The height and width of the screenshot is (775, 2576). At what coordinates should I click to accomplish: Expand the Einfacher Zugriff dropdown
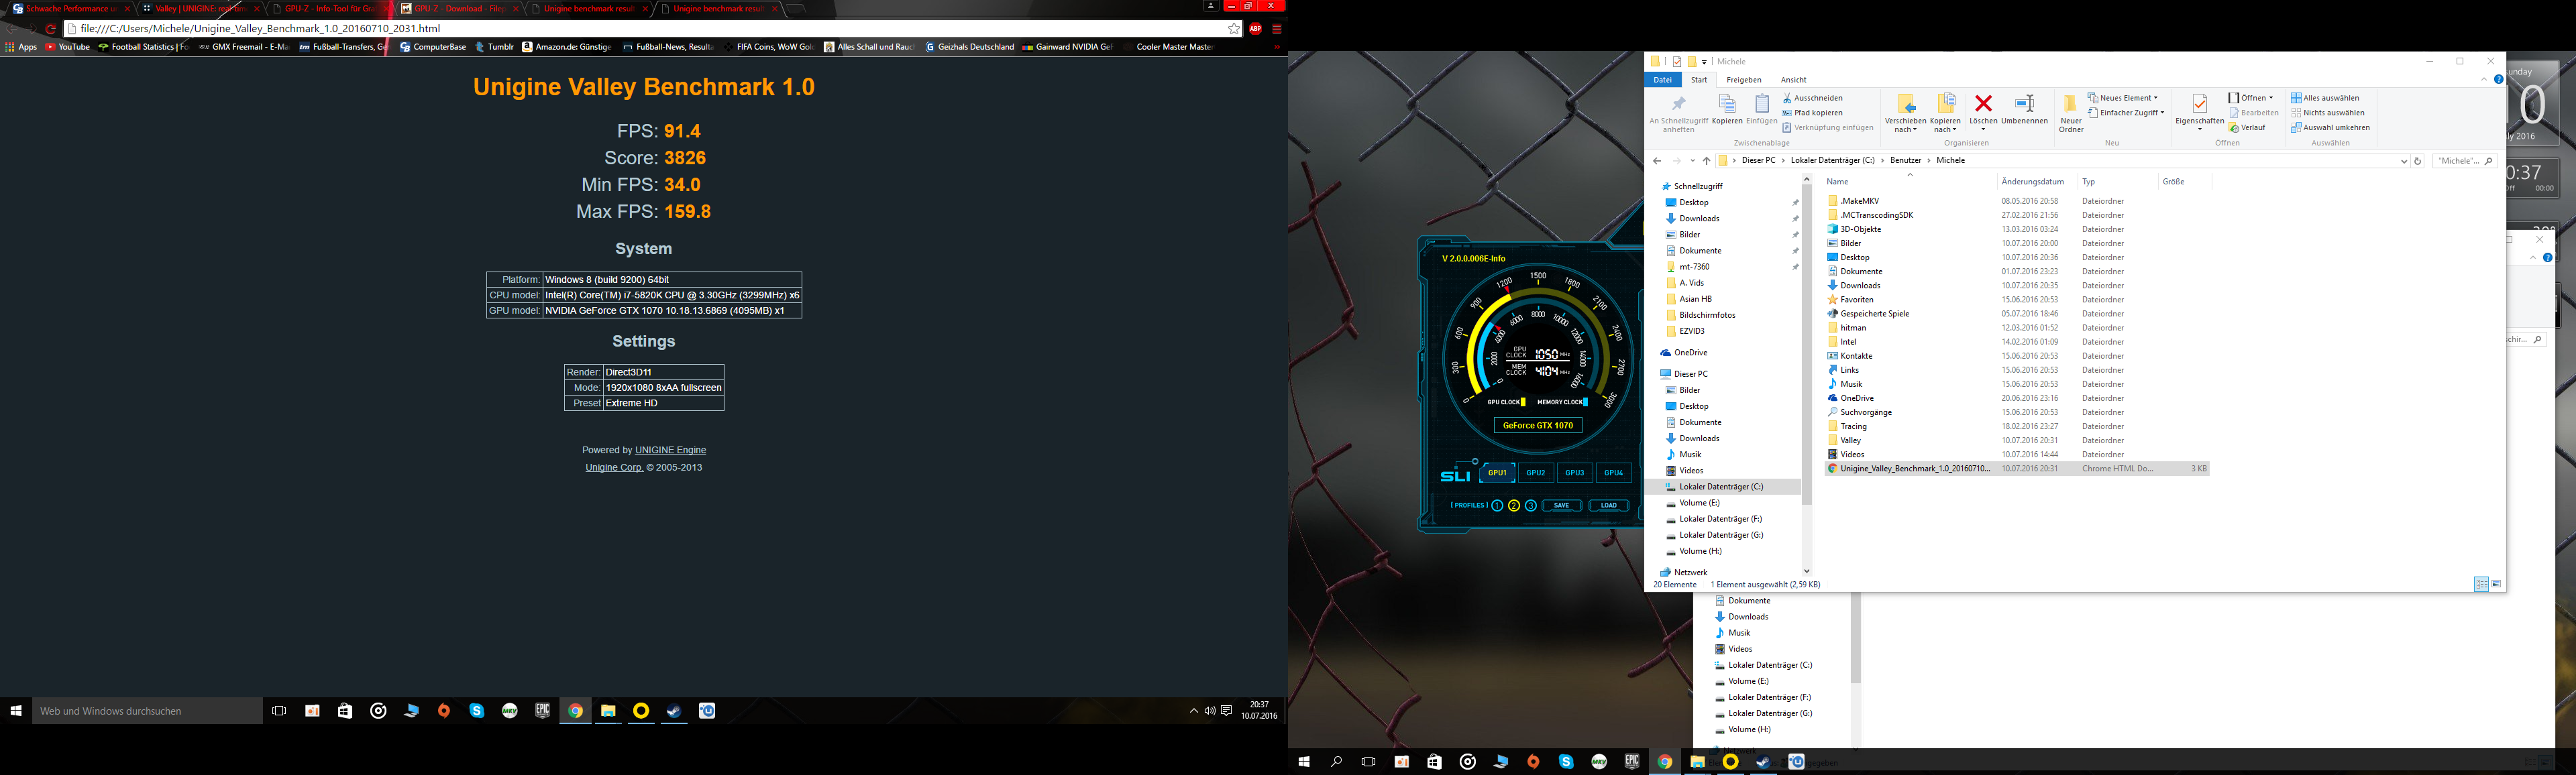pyautogui.click(x=2131, y=113)
